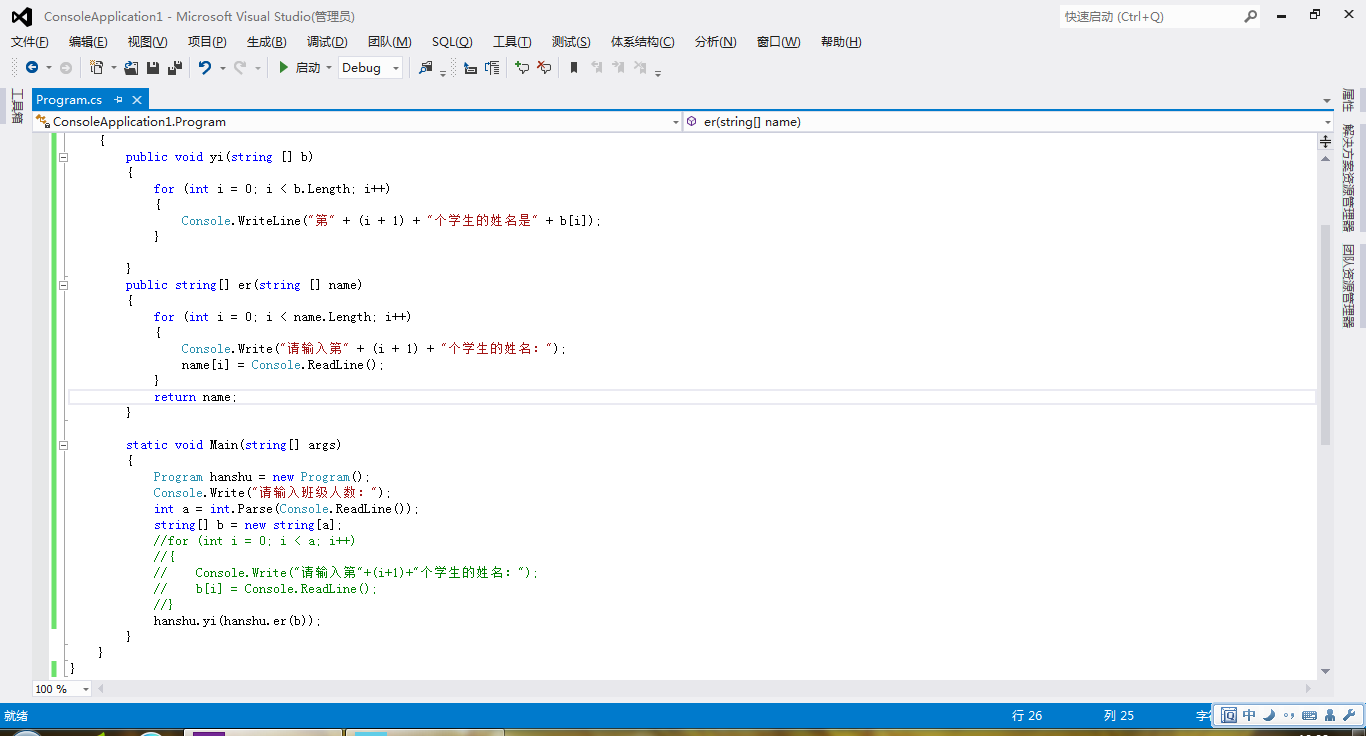Toggle the IME moon half-width icon

pos(1268,715)
